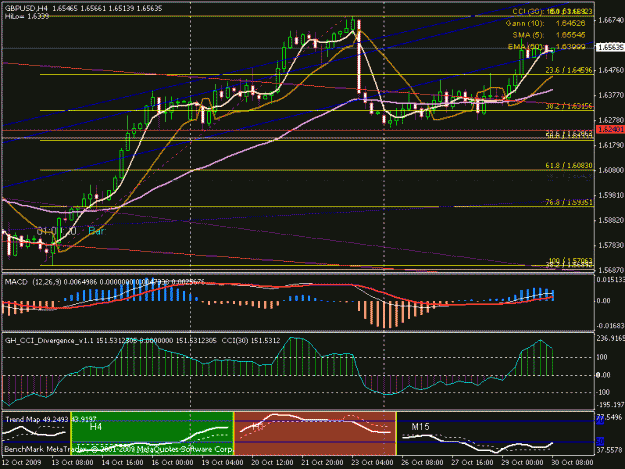The height and width of the screenshot is (469, 625).
Task: Click the -195.197 value on CCI scale
Action: point(610,405)
